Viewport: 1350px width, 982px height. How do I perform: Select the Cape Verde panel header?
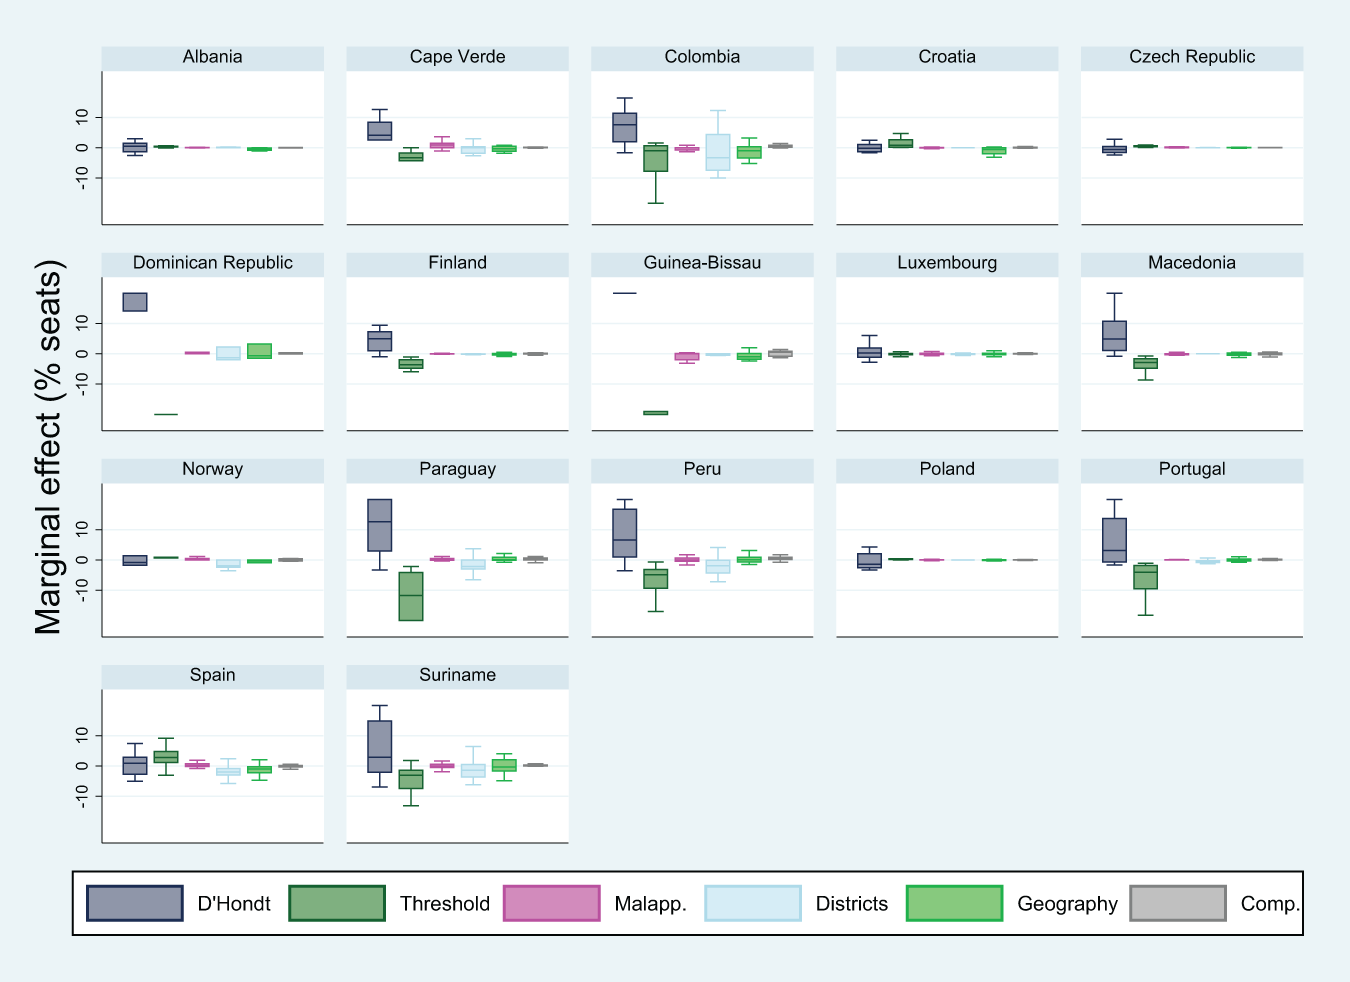(x=457, y=57)
